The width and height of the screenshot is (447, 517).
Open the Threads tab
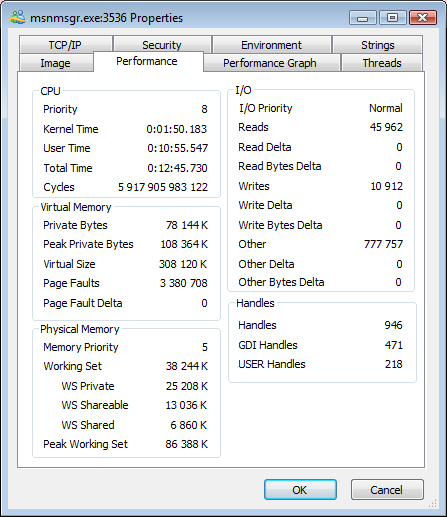(382, 63)
